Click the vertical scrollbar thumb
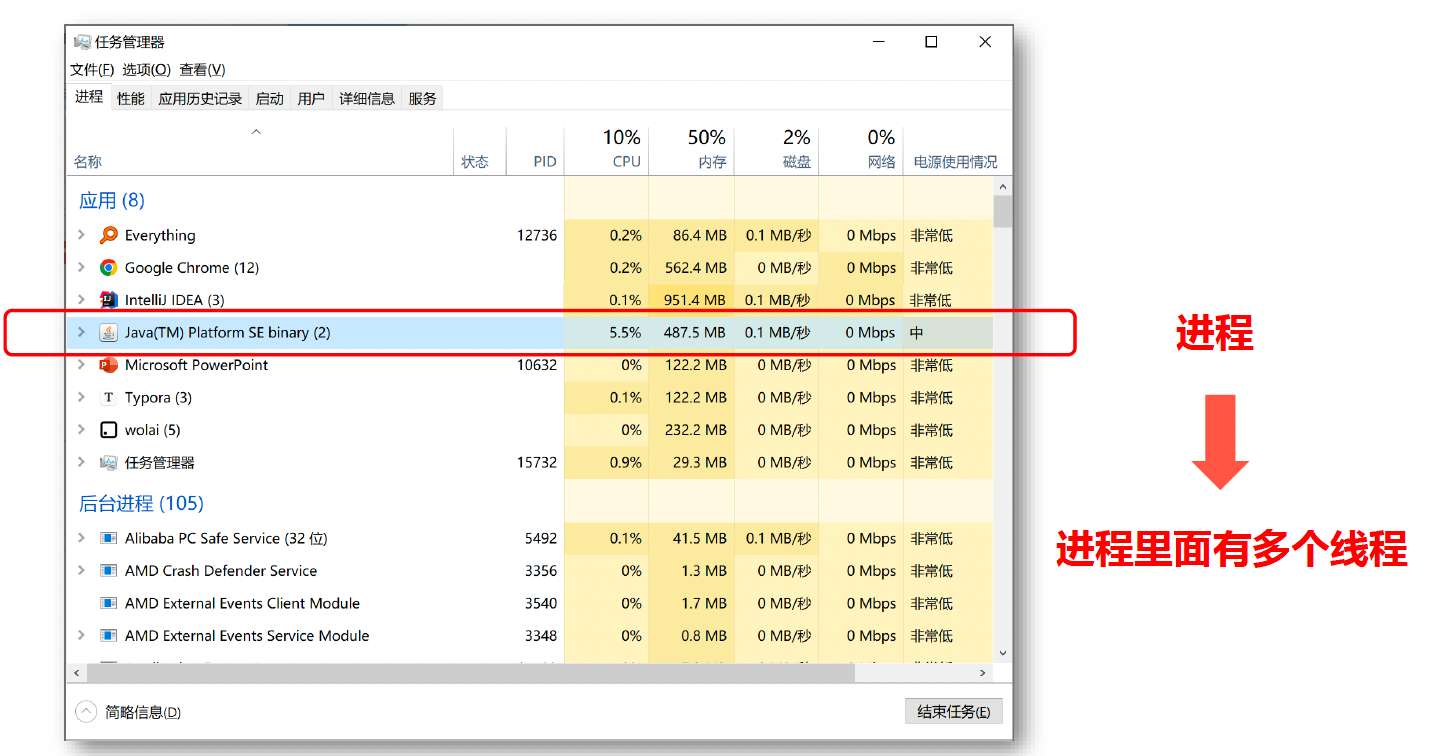 1003,211
